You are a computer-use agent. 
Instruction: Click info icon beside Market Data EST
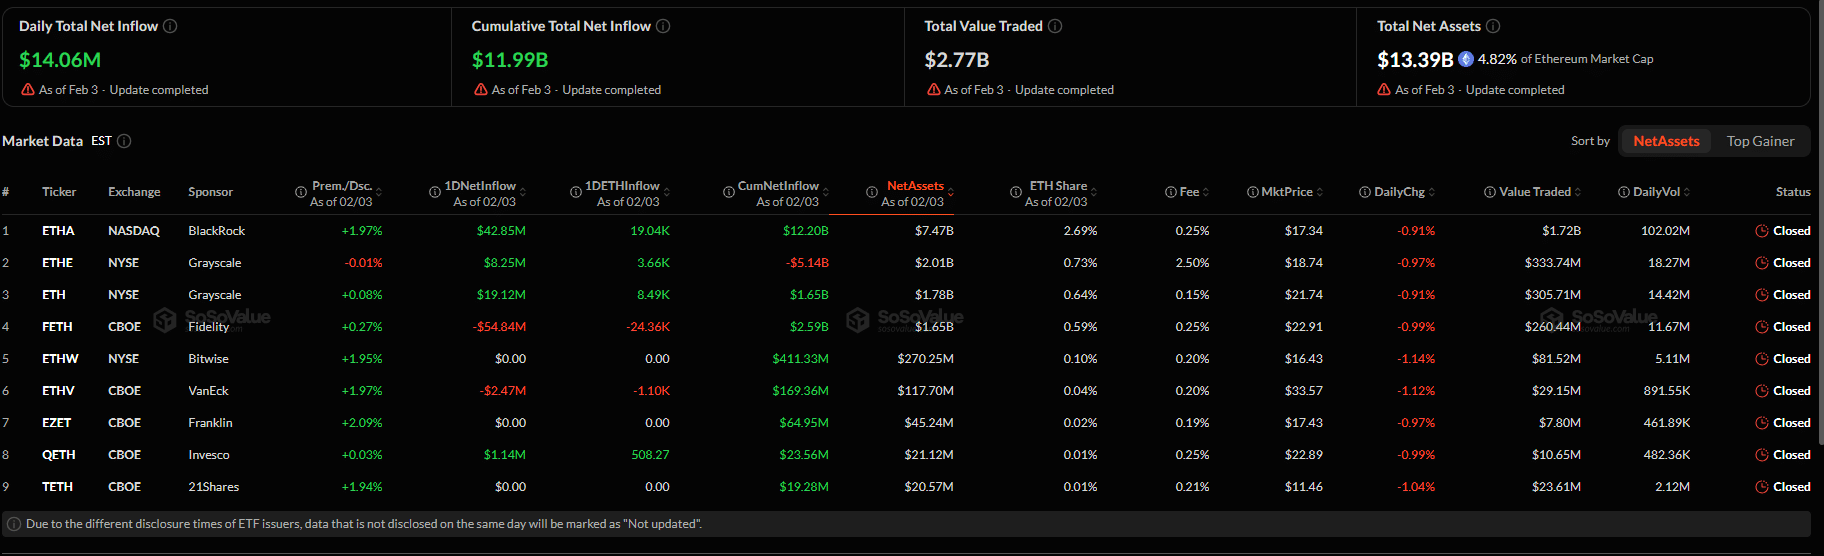[x=124, y=141]
